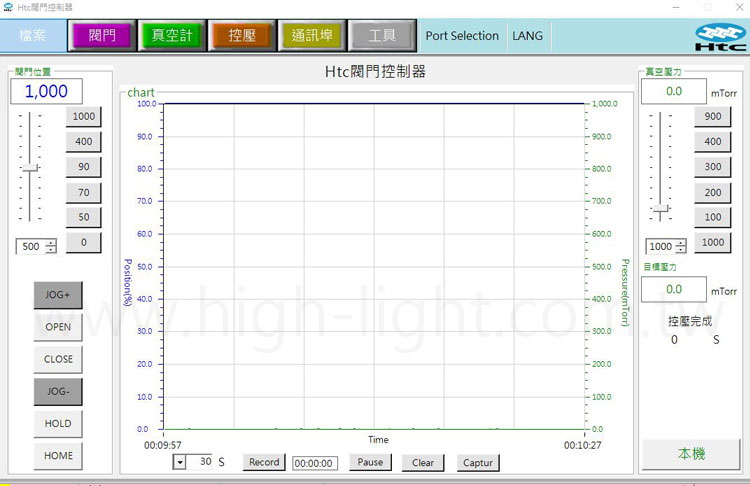Click the CLOSE valve button
The height and width of the screenshot is (486, 750).
coord(58,359)
